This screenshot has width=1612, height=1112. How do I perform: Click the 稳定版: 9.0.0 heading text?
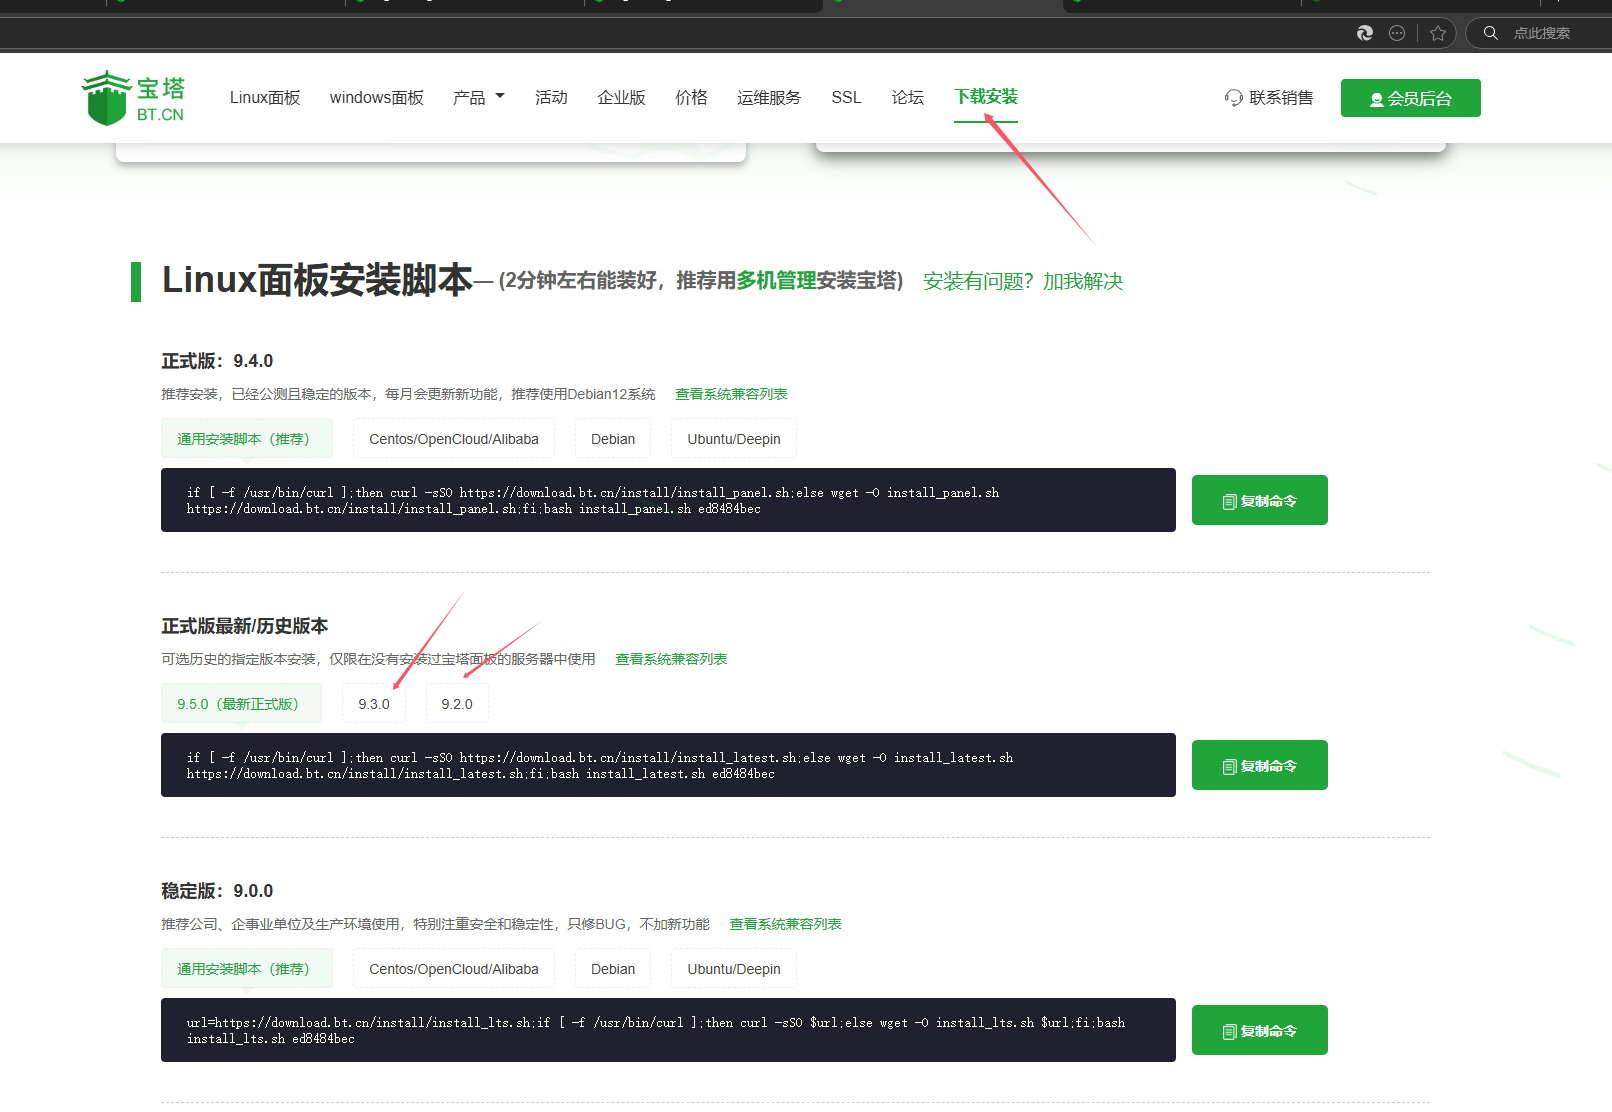217,891
